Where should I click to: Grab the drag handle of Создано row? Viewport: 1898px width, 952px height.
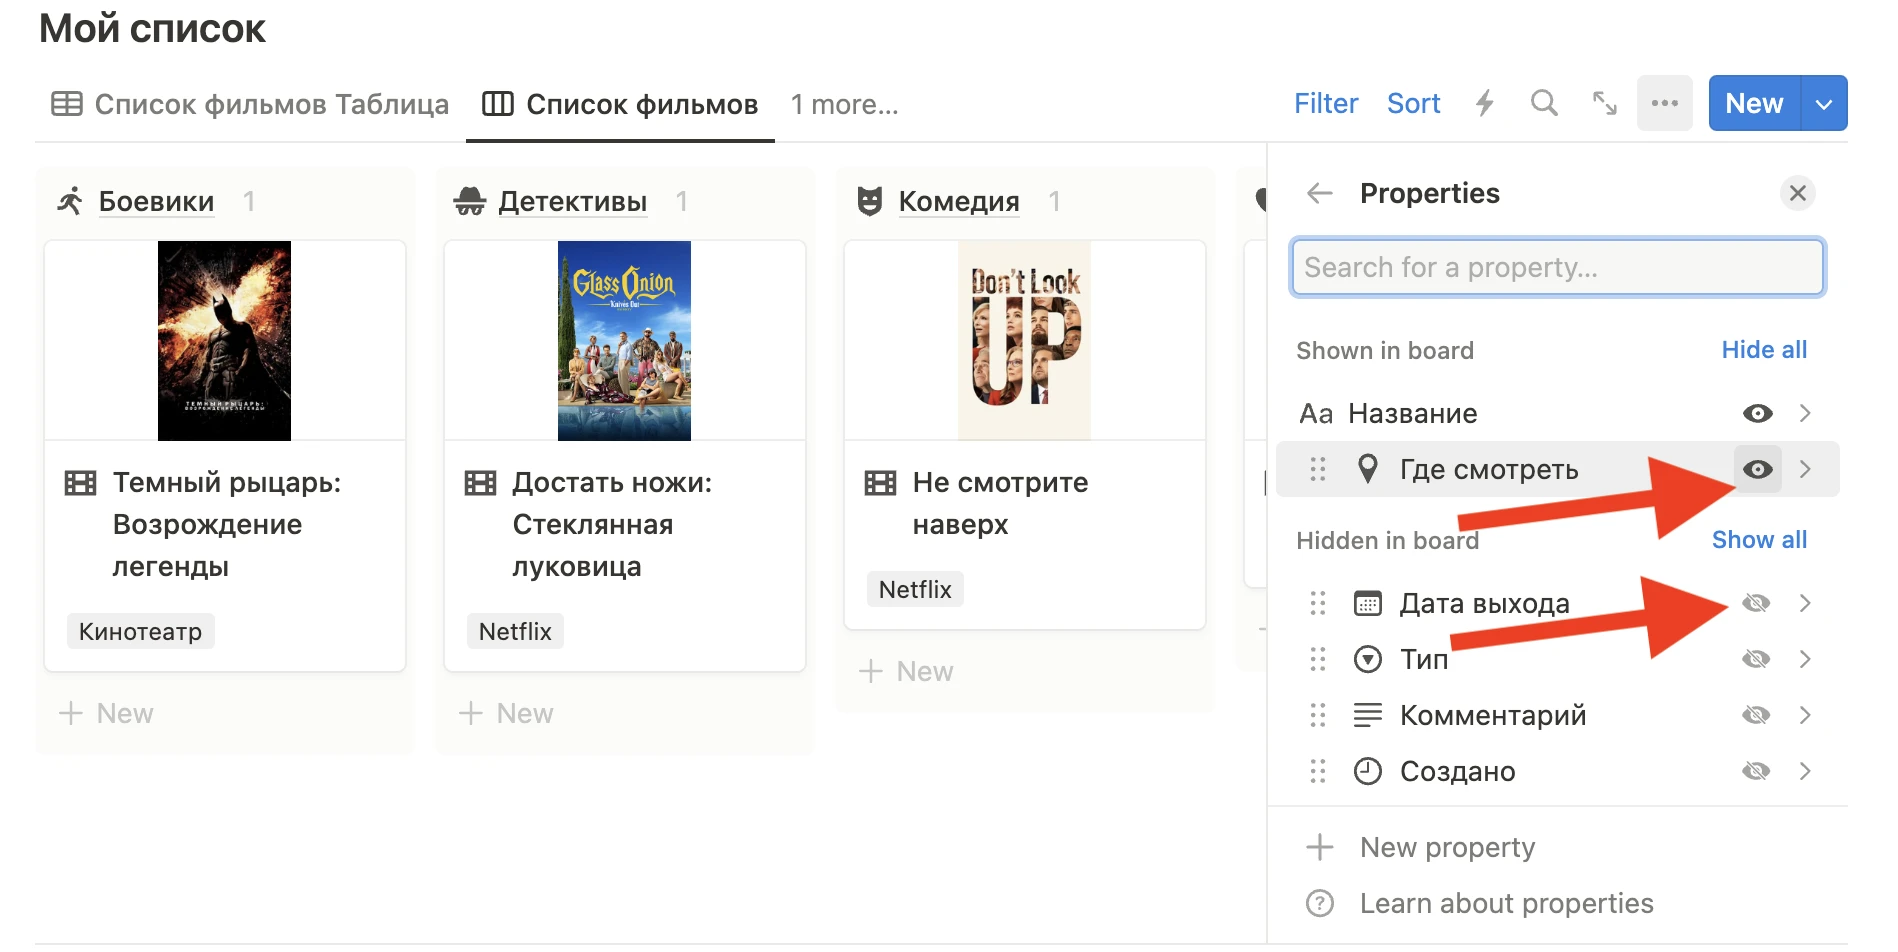point(1318,771)
